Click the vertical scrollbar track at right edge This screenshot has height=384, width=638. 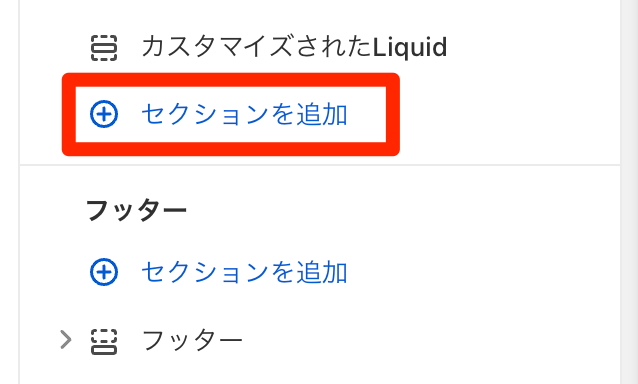pyautogui.click(x=629, y=192)
